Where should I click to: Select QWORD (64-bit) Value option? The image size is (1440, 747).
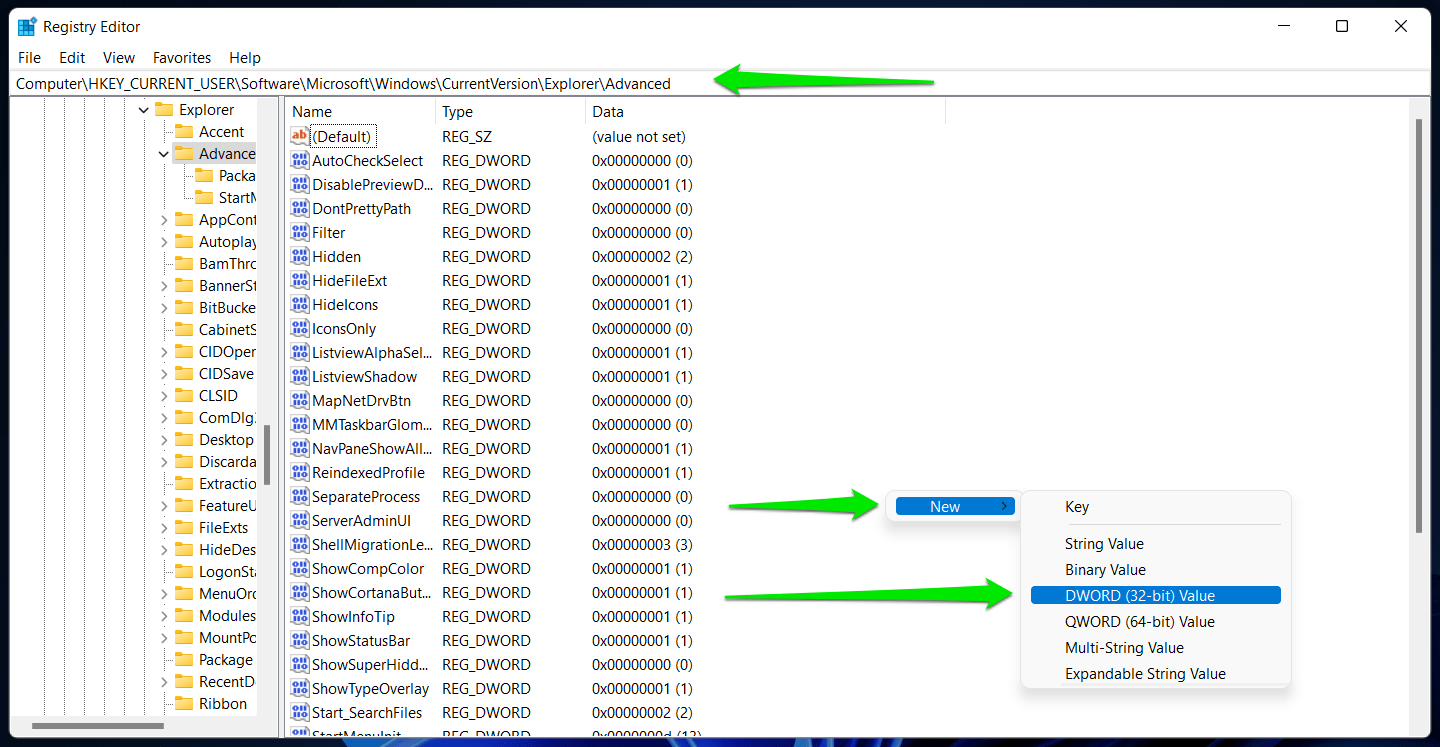1139,622
